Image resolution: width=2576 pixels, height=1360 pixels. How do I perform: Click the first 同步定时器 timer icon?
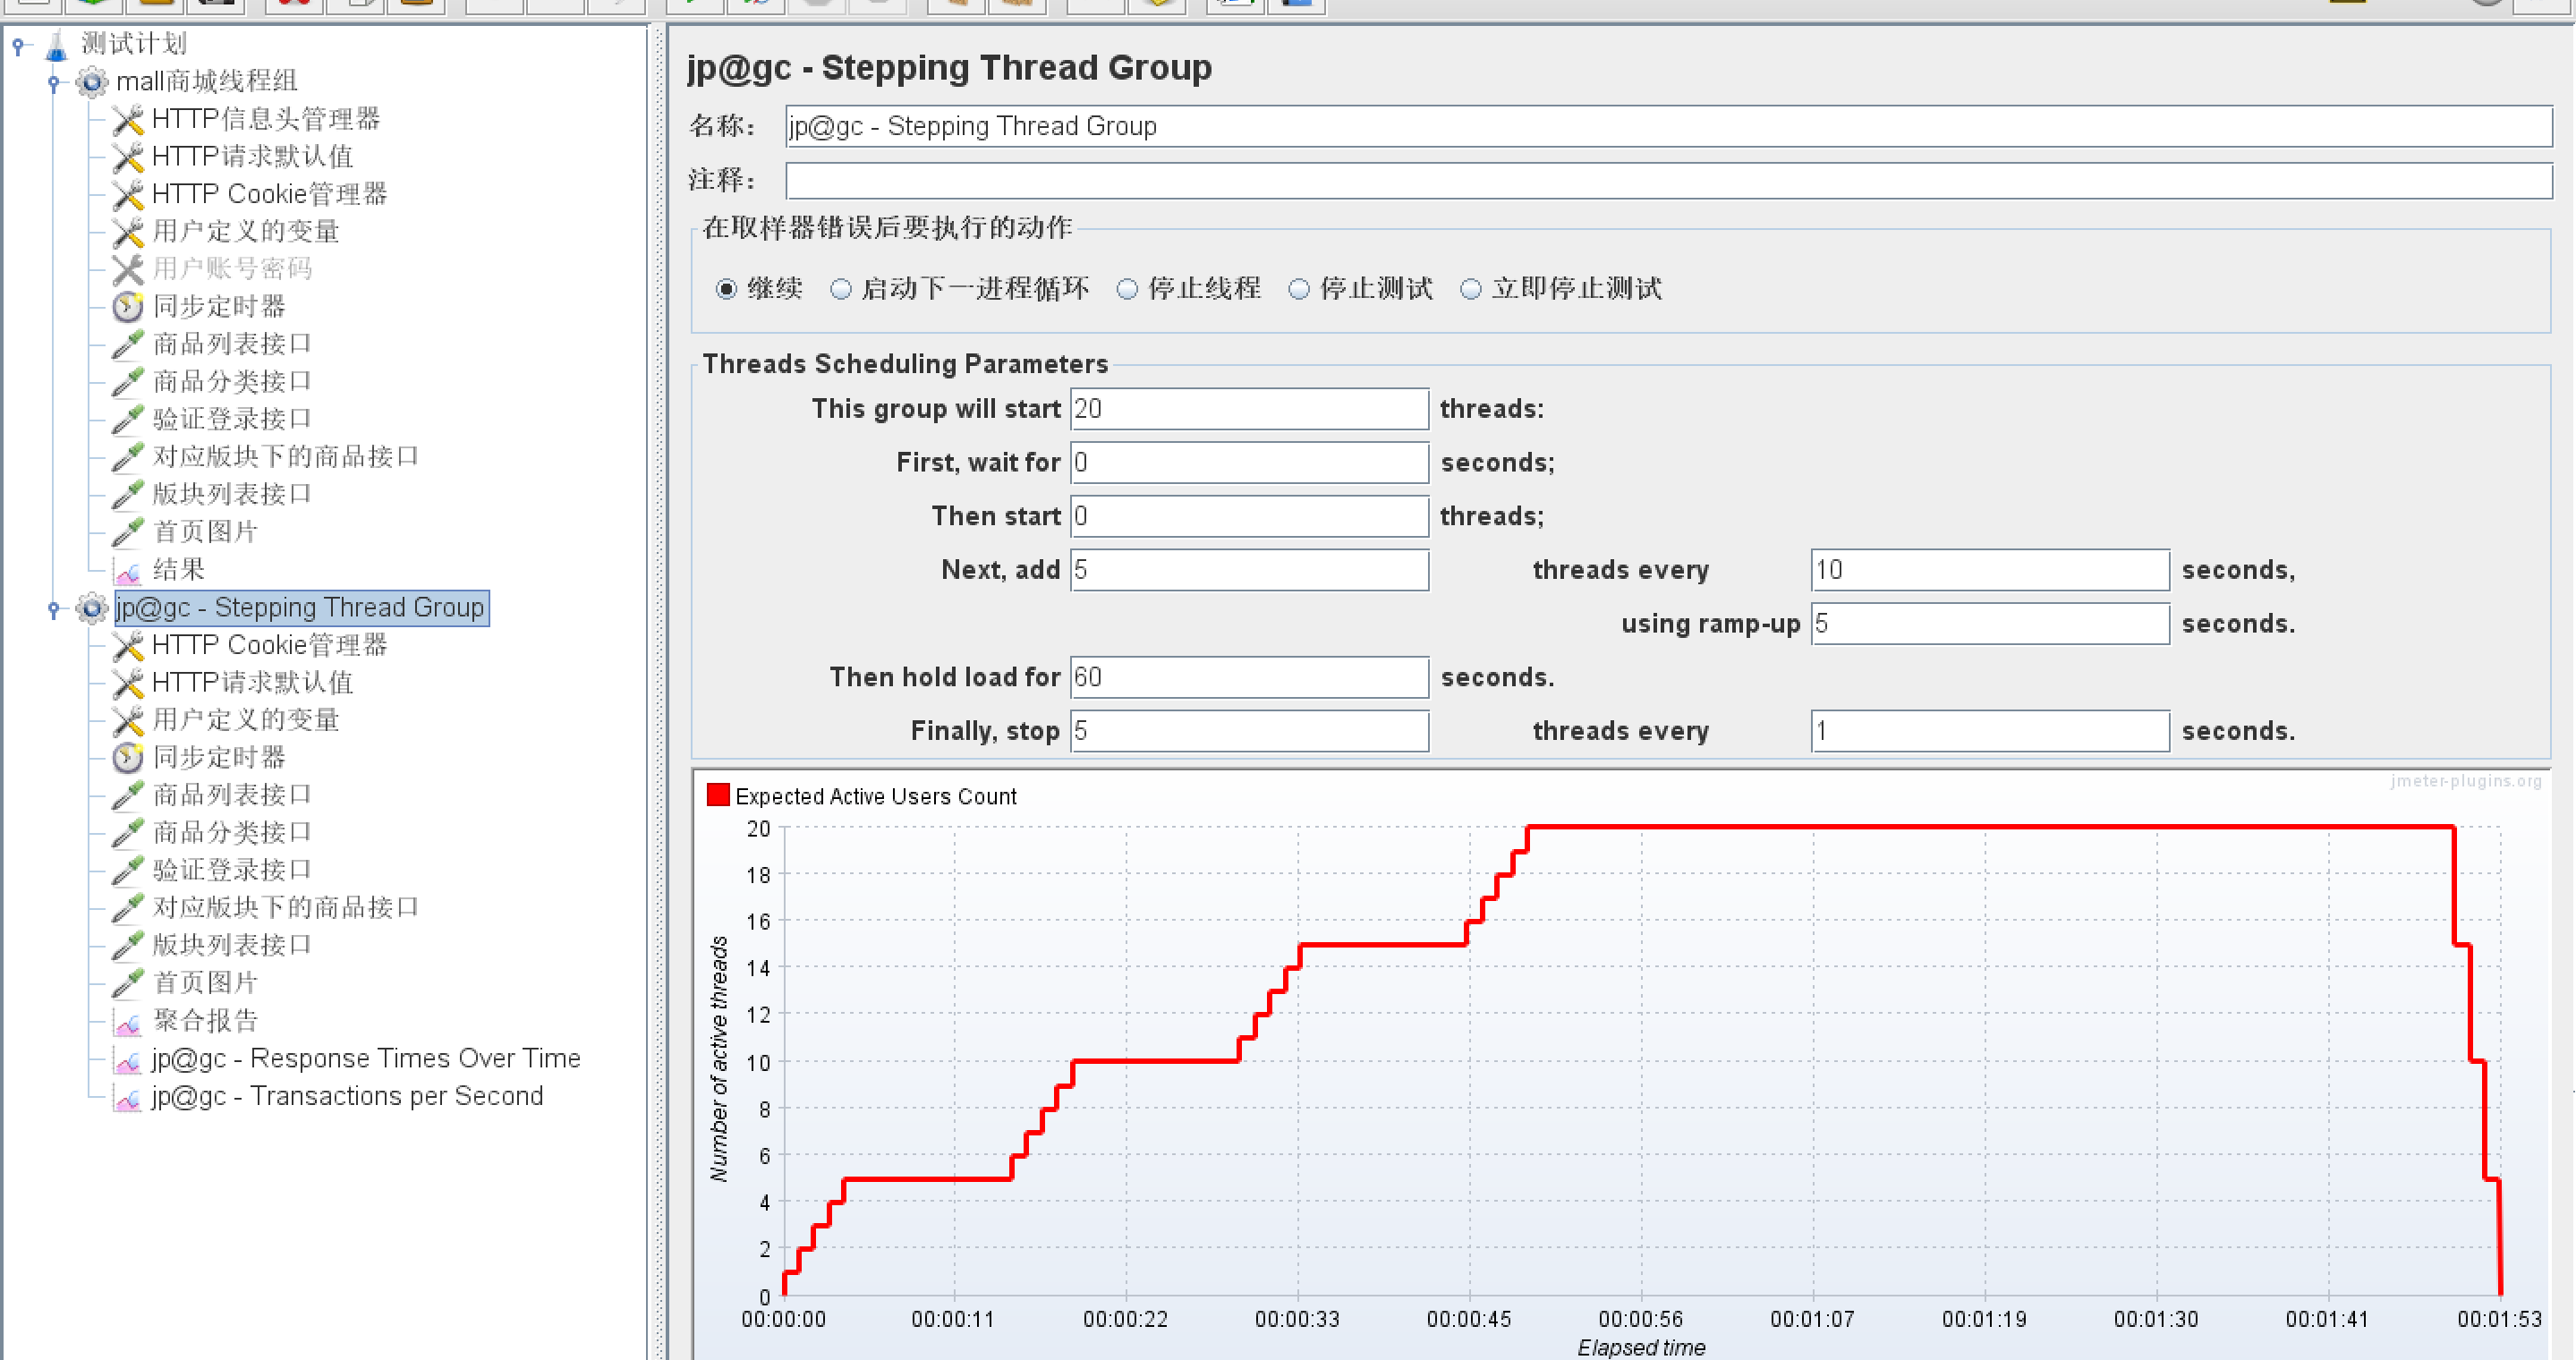coord(127,307)
